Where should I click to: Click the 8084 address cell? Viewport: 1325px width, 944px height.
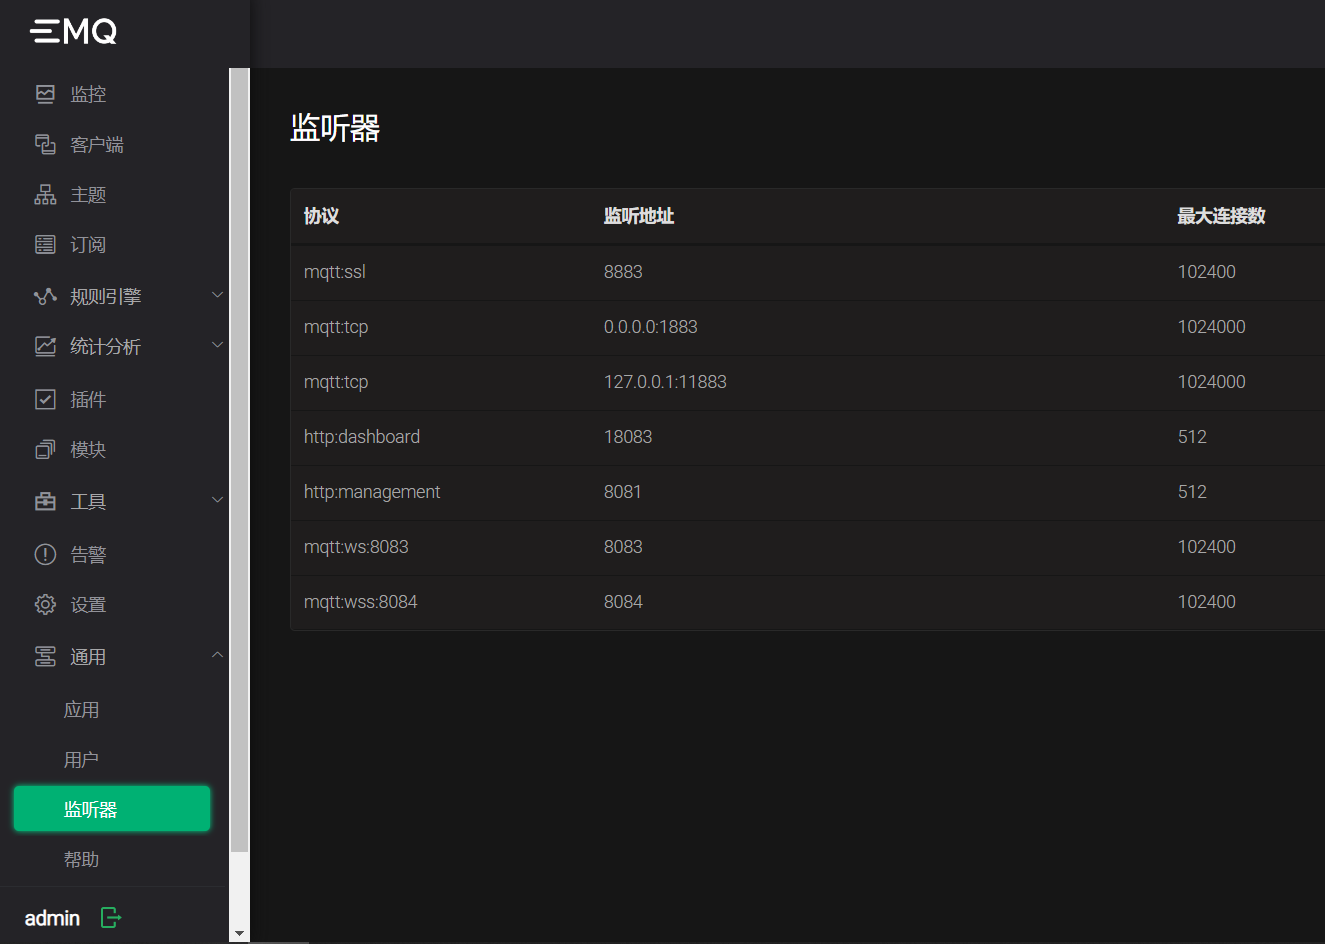coord(623,602)
